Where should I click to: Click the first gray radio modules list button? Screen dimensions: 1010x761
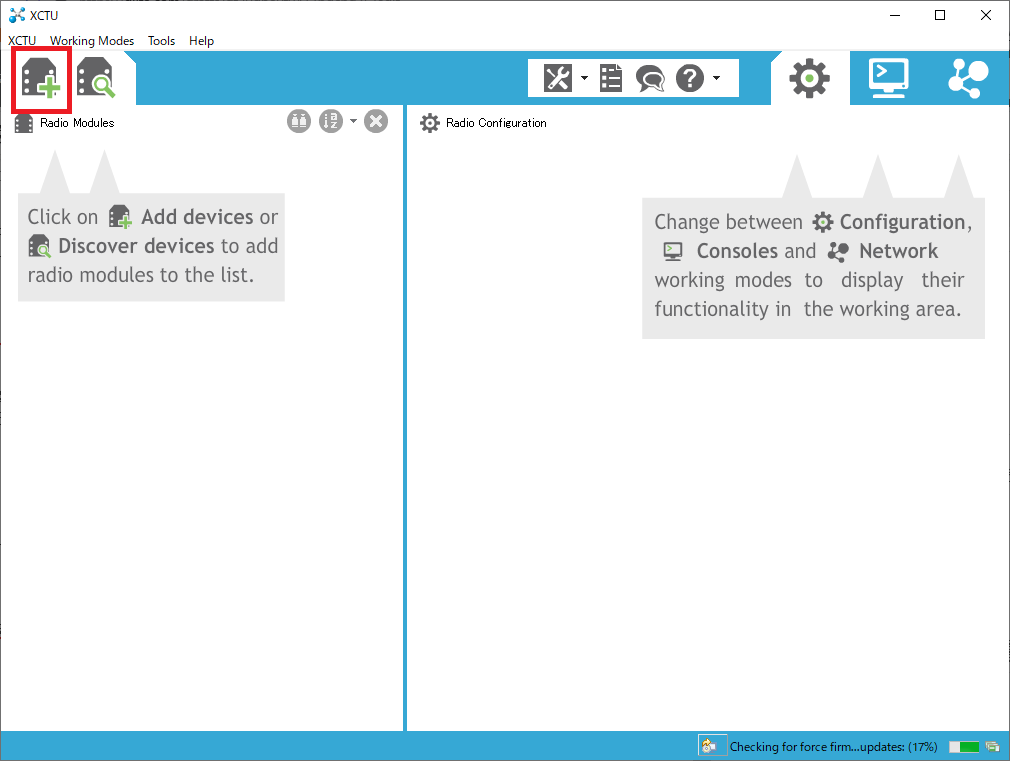point(299,121)
